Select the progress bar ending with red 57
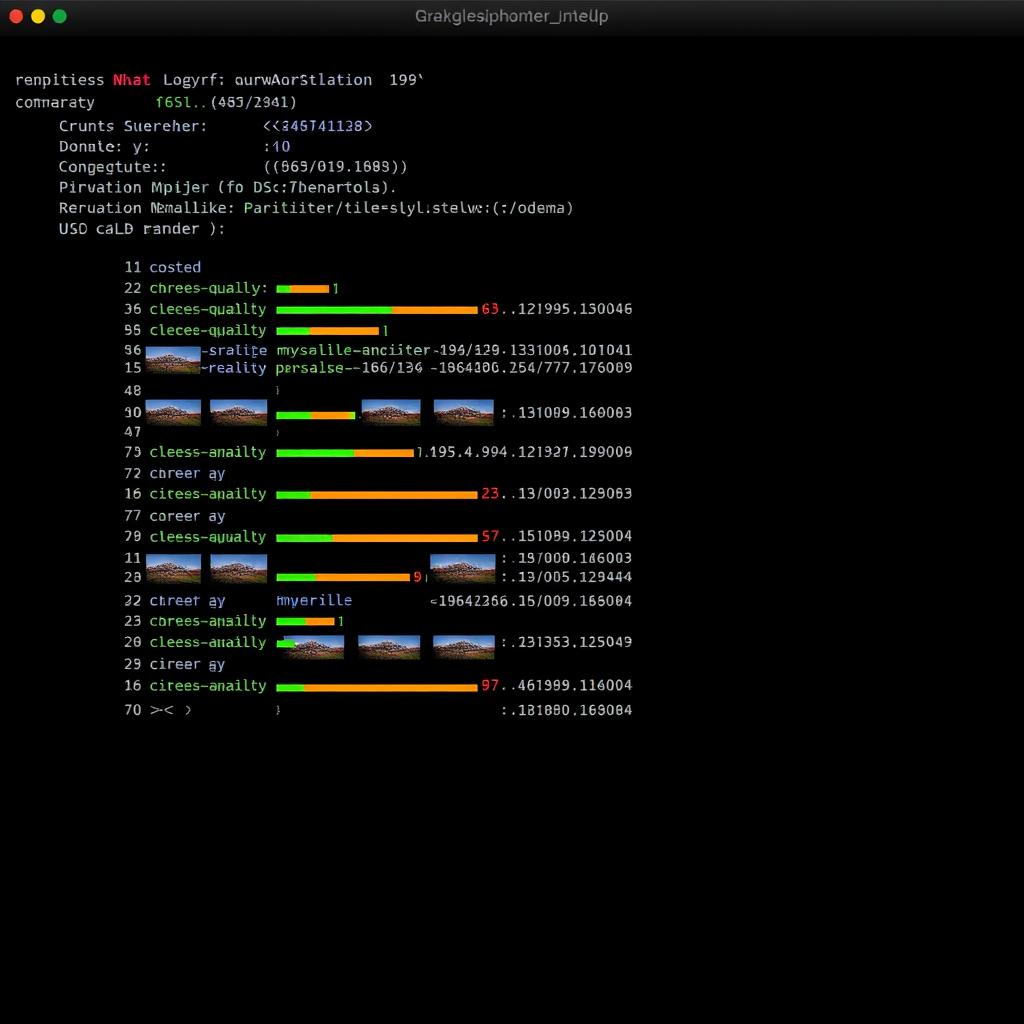1024x1024 pixels. (376, 537)
